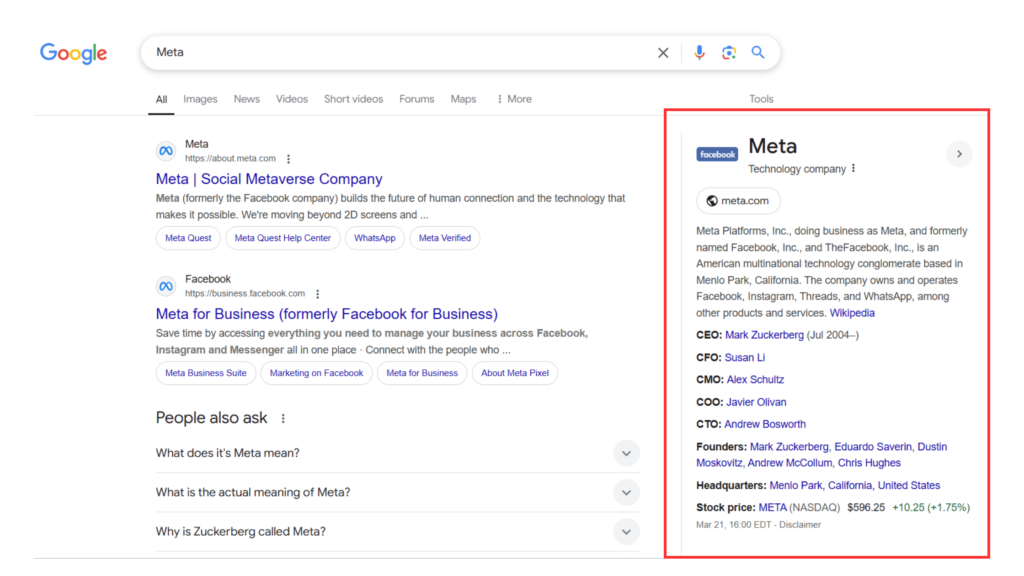Open the three-dot menu beside People also ask
The width and height of the screenshot is (1024, 576).
(x=283, y=419)
